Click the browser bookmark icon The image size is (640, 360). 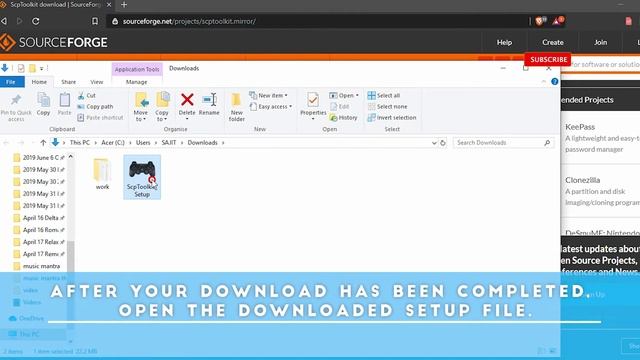pyautogui.click(x=95, y=21)
